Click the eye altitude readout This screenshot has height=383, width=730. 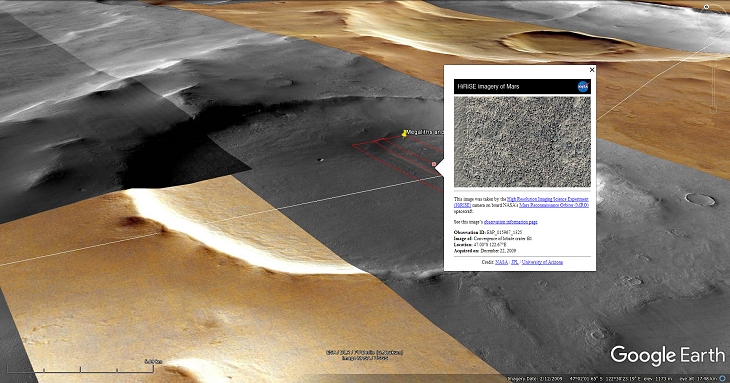click(x=699, y=379)
